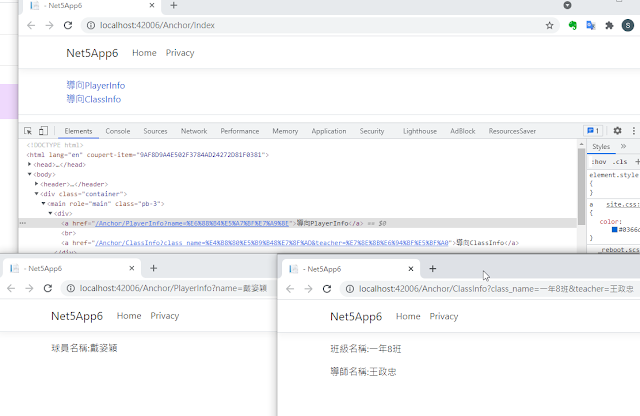This screenshot has width=640, height=416.
Task: Toggle the .cls class editor button
Action: (620, 162)
